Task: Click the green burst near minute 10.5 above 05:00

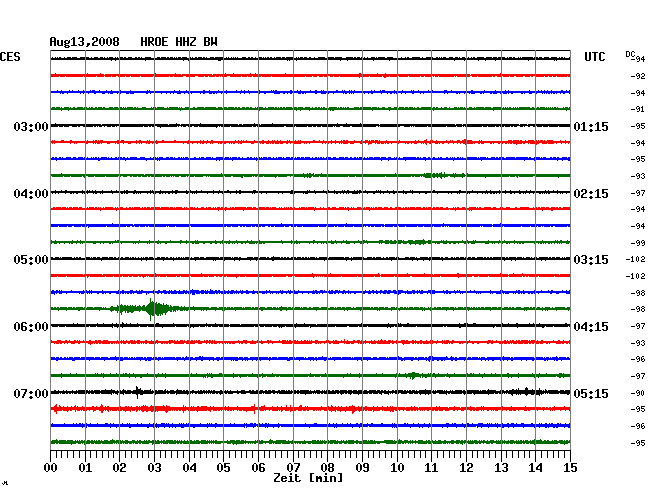Action: click(417, 242)
